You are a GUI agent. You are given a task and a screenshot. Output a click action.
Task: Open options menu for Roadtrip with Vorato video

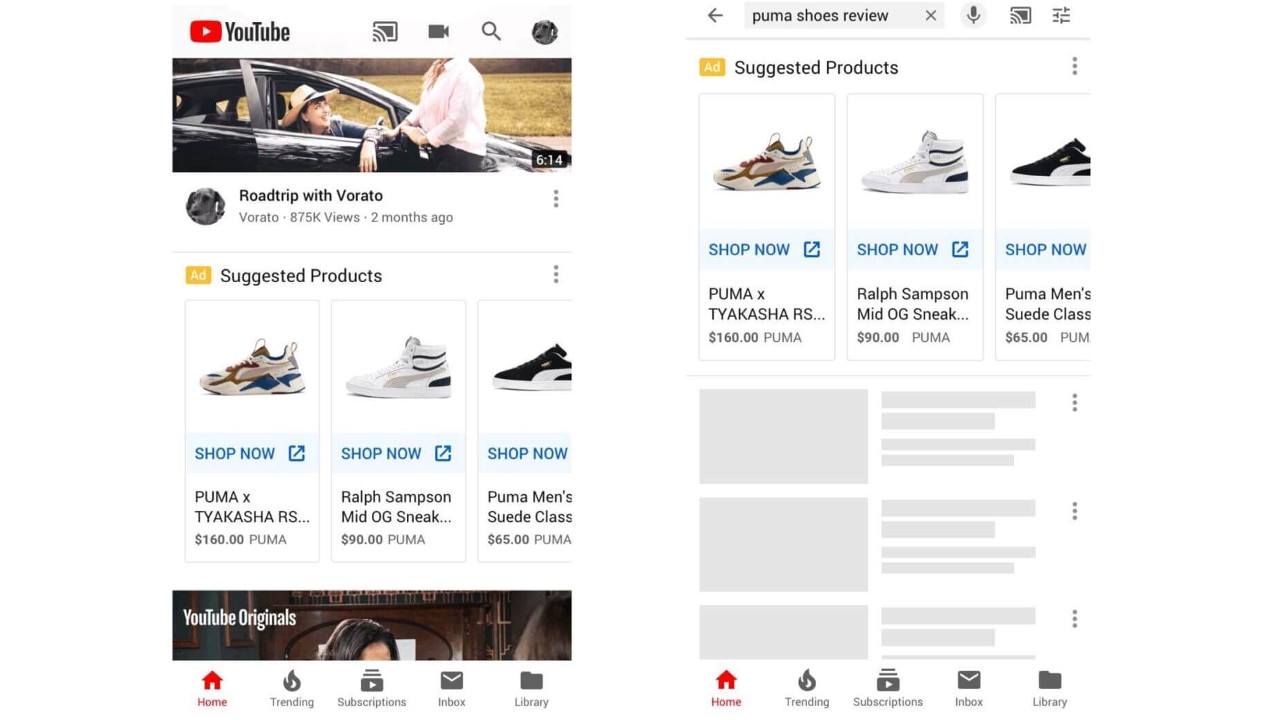pos(556,199)
